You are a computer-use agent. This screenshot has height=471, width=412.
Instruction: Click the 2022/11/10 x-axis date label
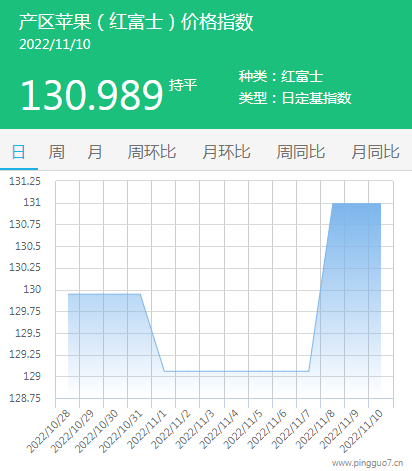pyautogui.click(x=362, y=431)
